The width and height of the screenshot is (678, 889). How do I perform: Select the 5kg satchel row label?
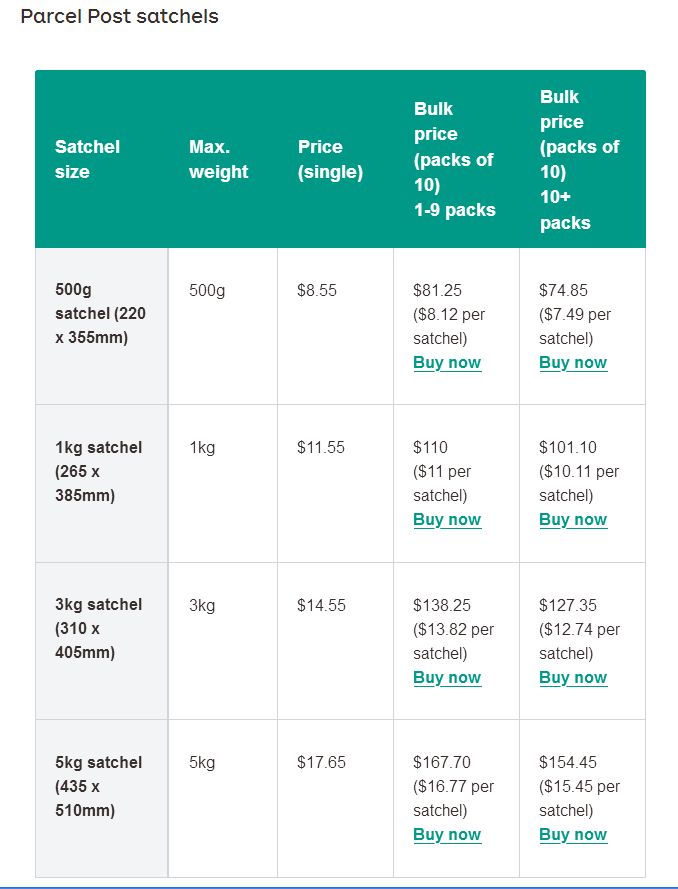pyautogui.click(x=98, y=786)
